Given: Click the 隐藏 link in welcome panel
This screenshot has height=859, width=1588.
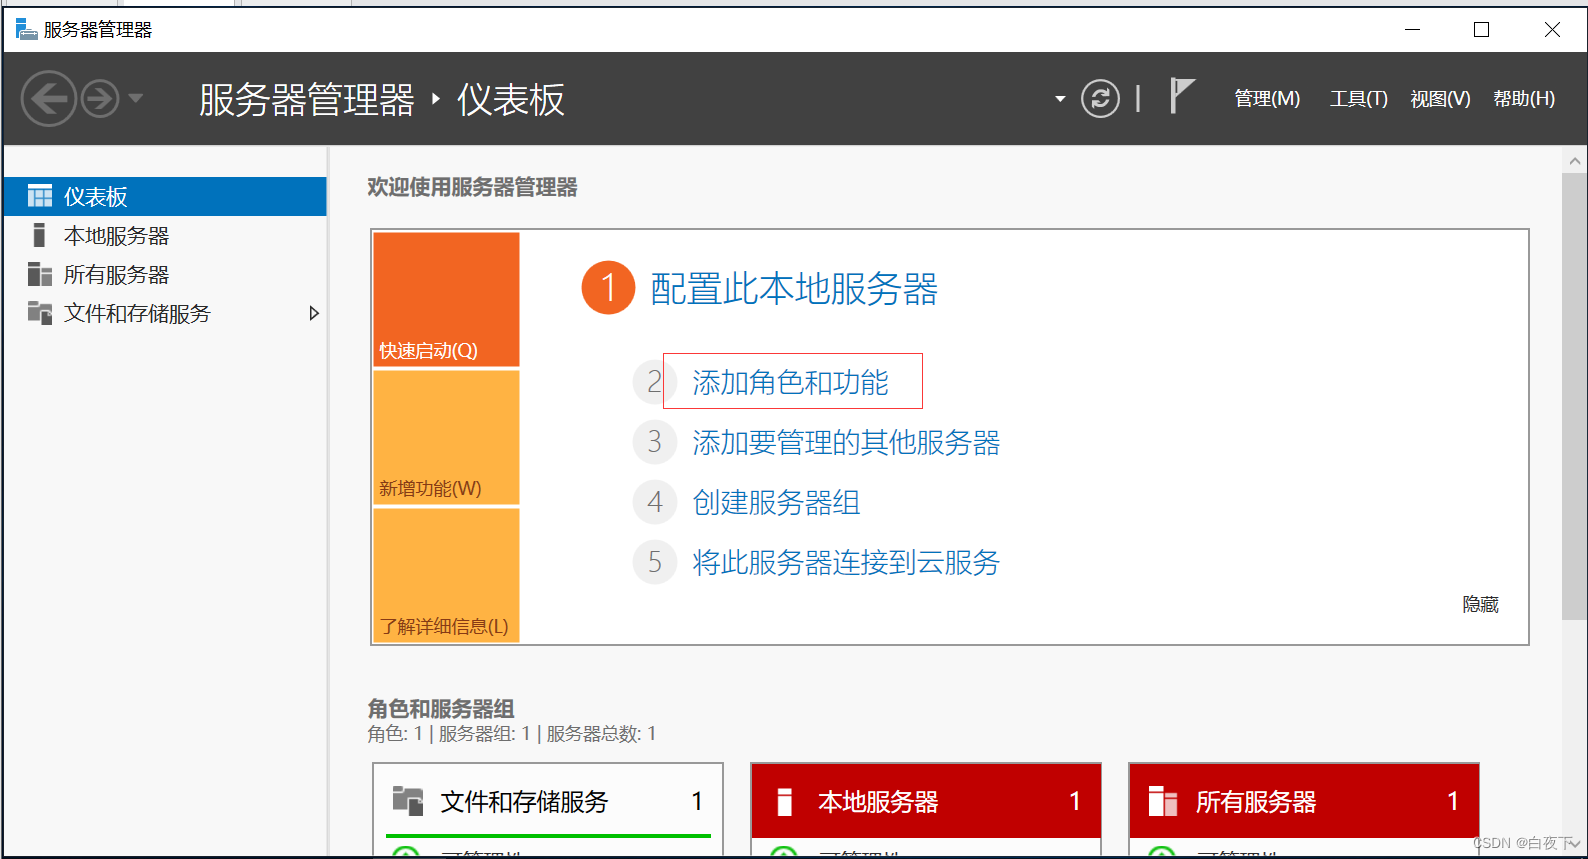Looking at the screenshot, I should [1480, 604].
